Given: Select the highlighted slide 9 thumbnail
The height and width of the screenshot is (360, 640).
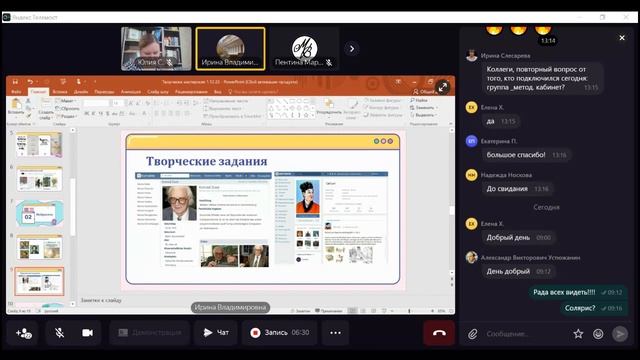Looking at the screenshot, I should pyautogui.click(x=39, y=282).
